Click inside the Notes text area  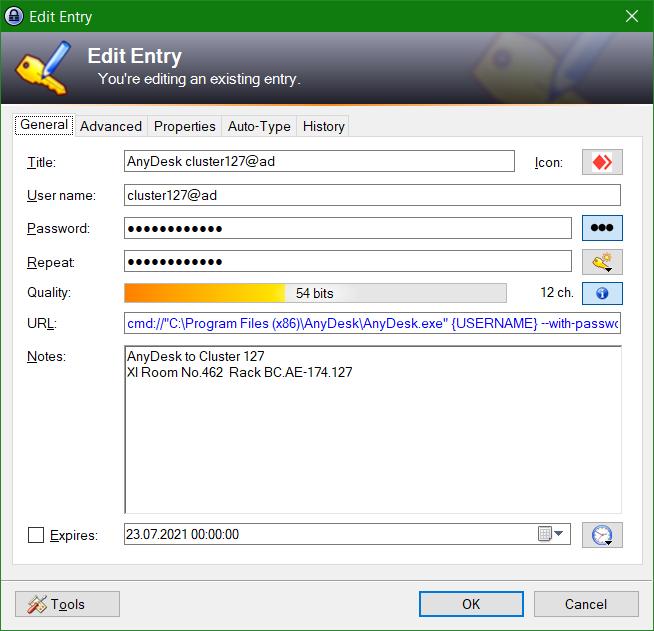tap(373, 430)
